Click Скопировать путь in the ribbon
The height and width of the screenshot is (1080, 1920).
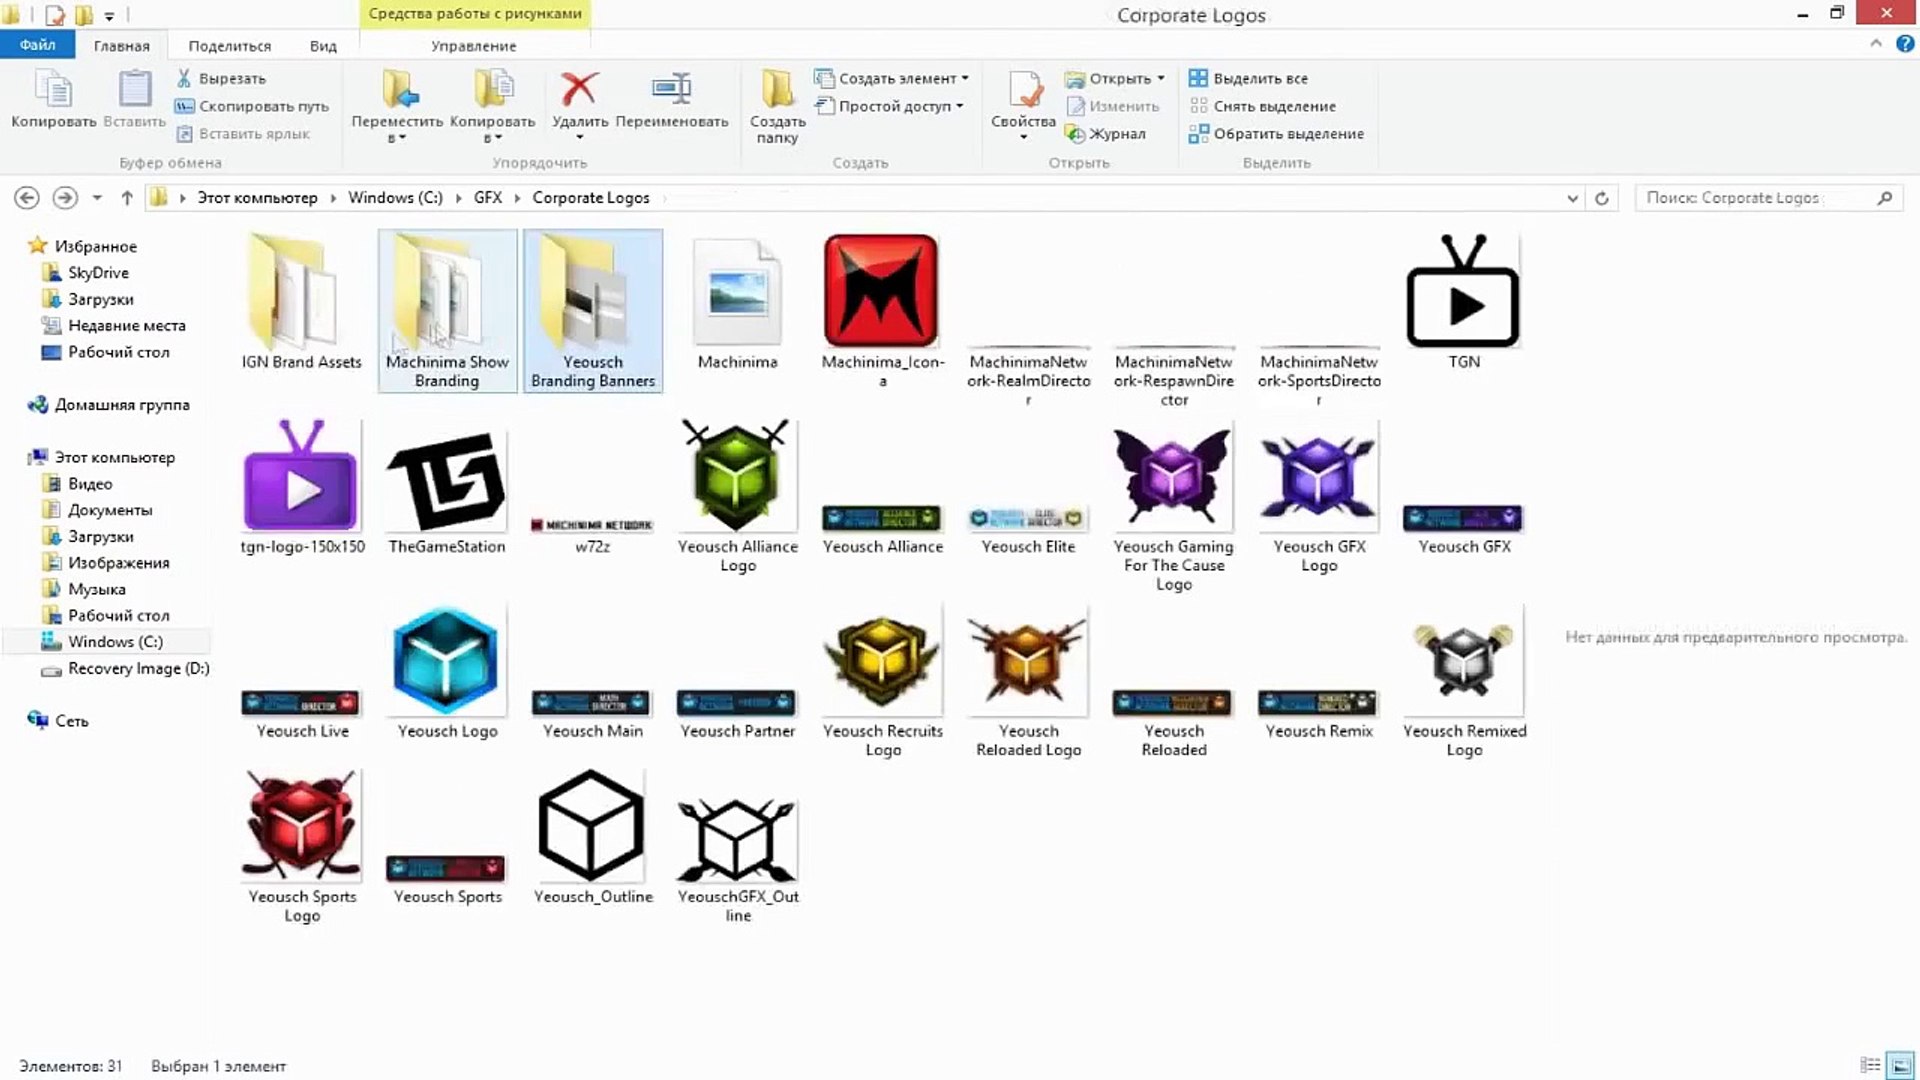click(x=252, y=106)
